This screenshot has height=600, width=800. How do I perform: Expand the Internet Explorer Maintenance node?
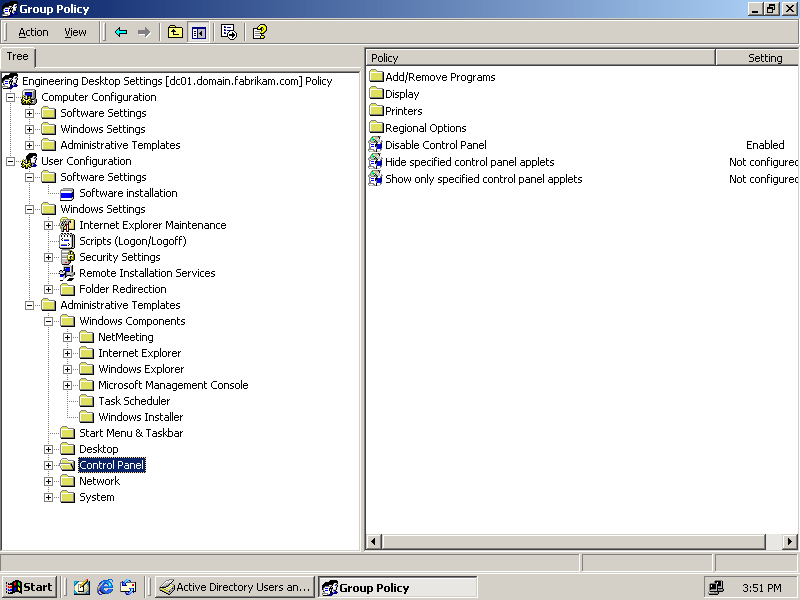pos(49,225)
